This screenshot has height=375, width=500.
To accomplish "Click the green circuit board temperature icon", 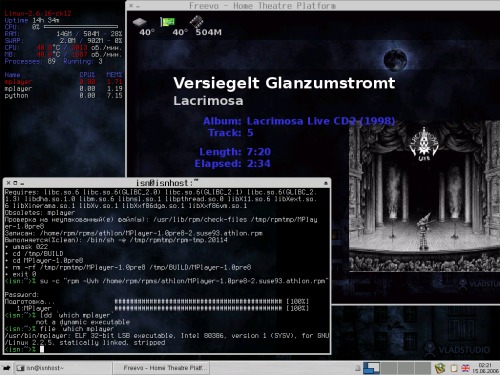I will 168,22.
